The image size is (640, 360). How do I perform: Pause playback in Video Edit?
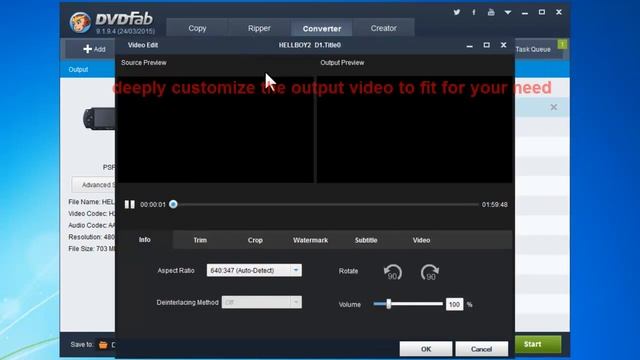tap(129, 204)
